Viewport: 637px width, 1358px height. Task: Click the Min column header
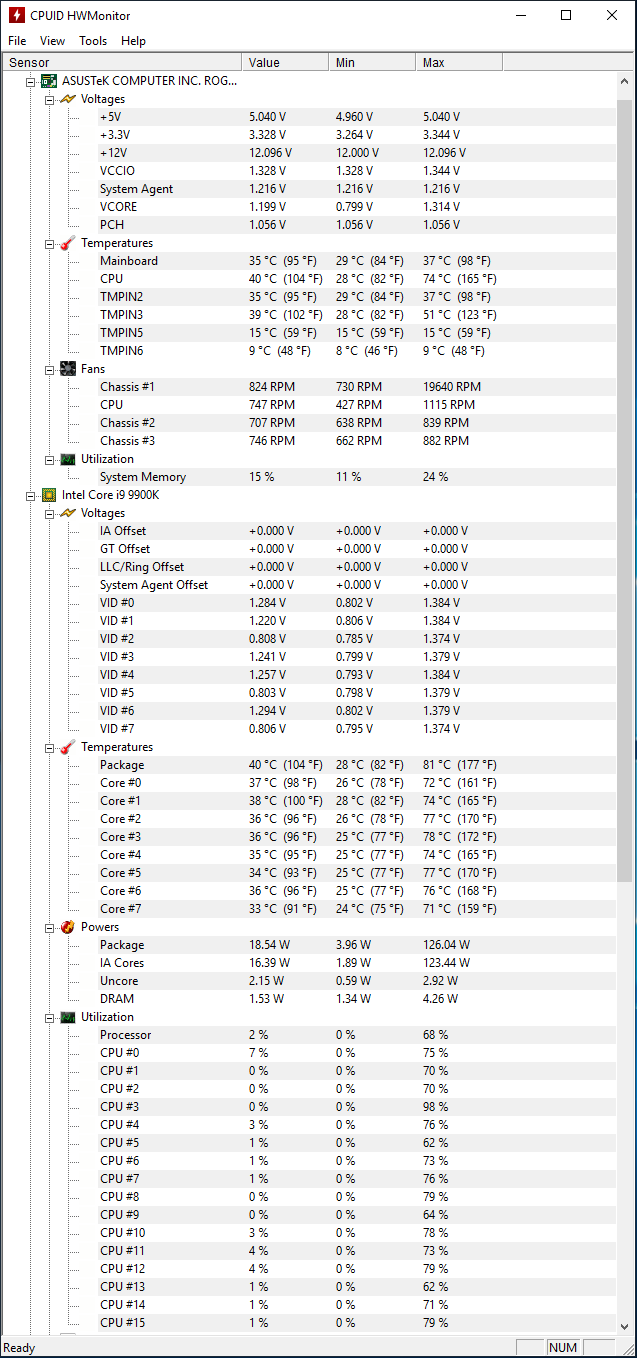tap(372, 62)
